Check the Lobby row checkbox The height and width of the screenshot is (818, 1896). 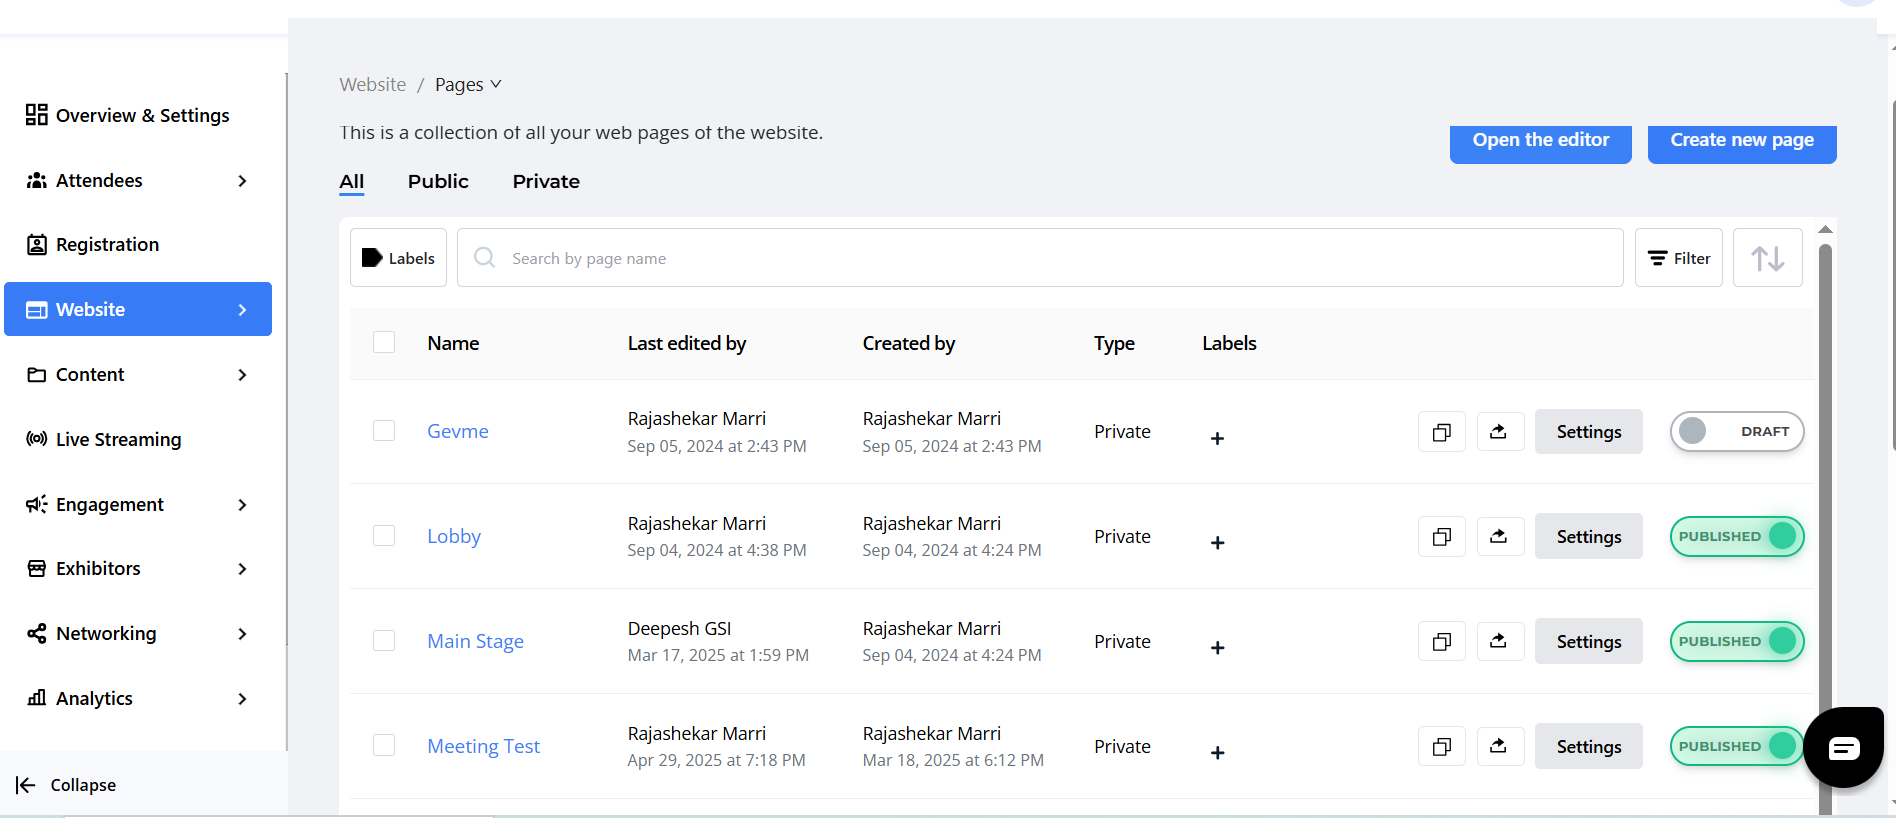pyautogui.click(x=384, y=535)
